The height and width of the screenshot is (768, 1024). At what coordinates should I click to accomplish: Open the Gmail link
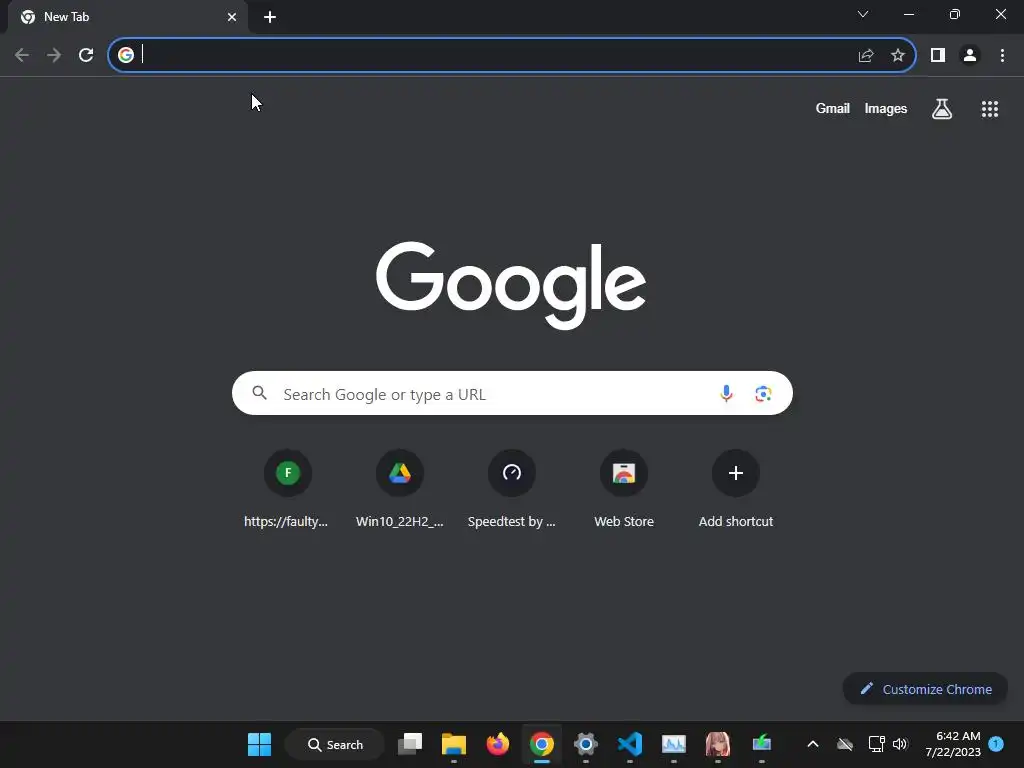pyautogui.click(x=832, y=108)
